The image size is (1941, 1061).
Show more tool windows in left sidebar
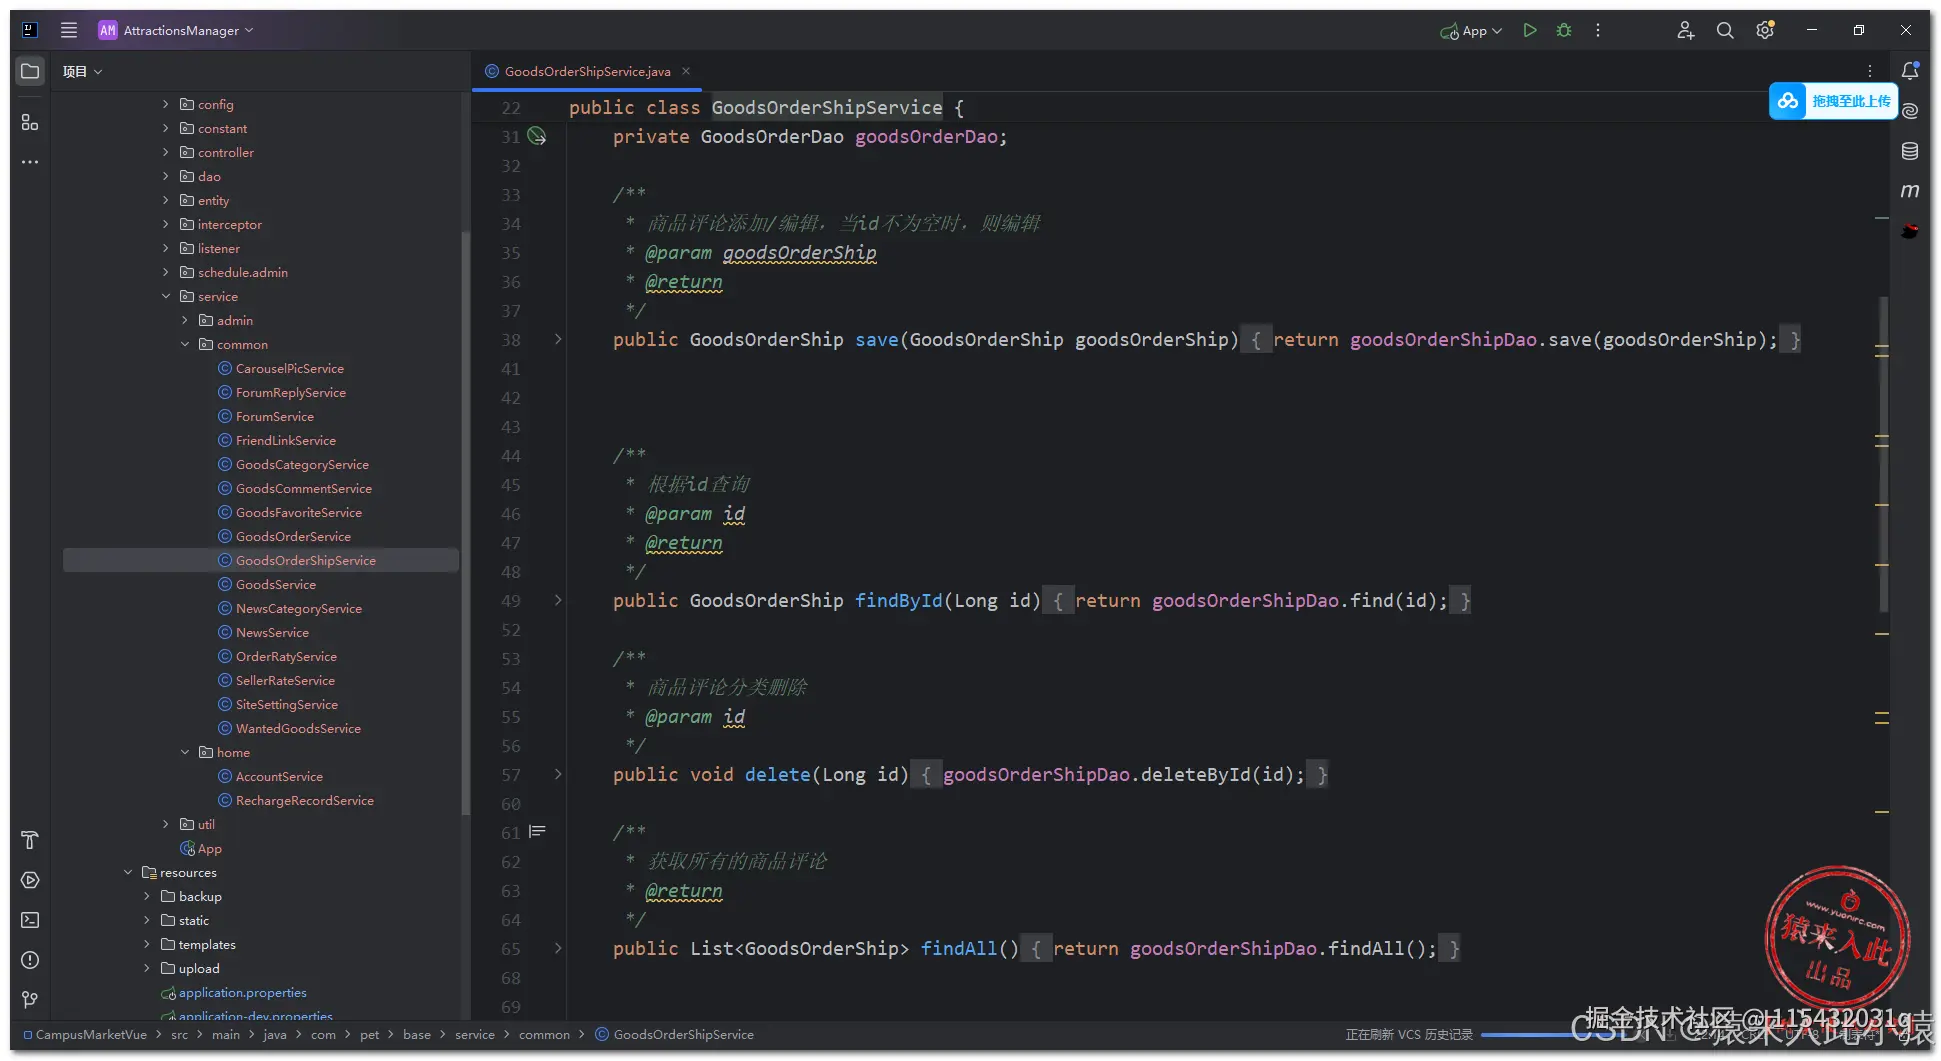point(30,162)
